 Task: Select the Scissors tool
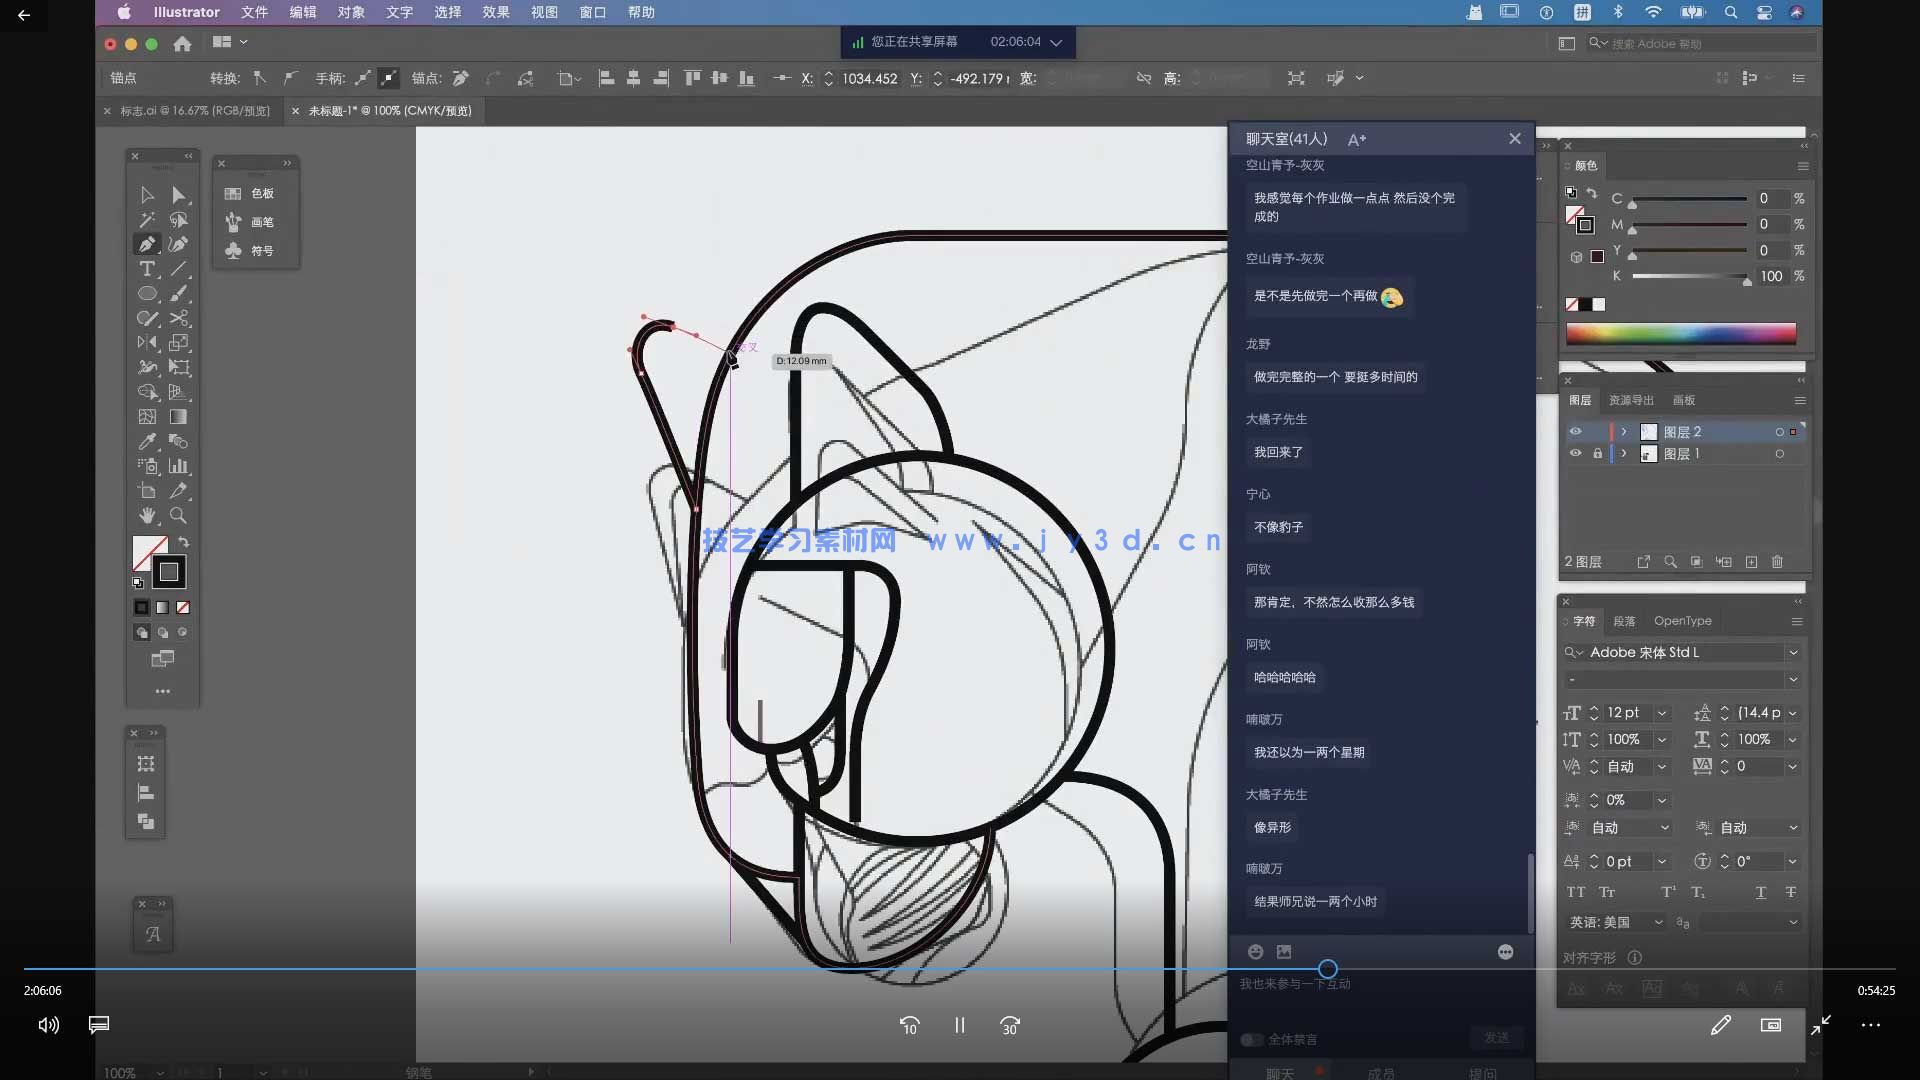[179, 318]
